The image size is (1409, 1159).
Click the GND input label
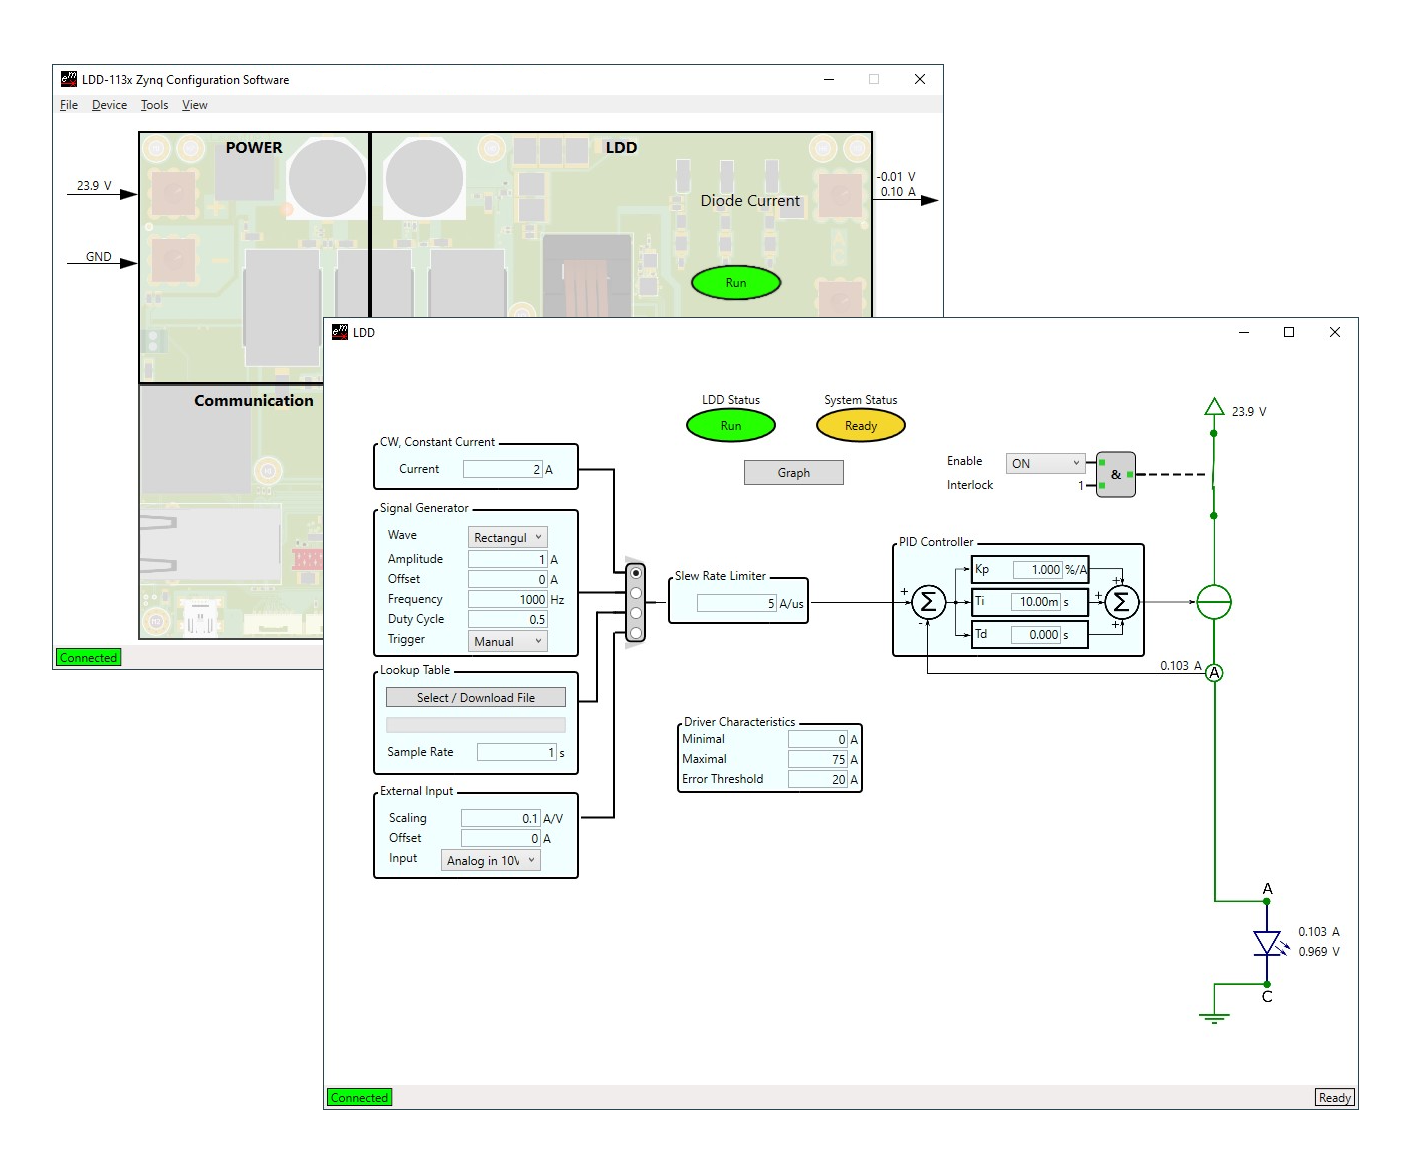[x=99, y=256]
